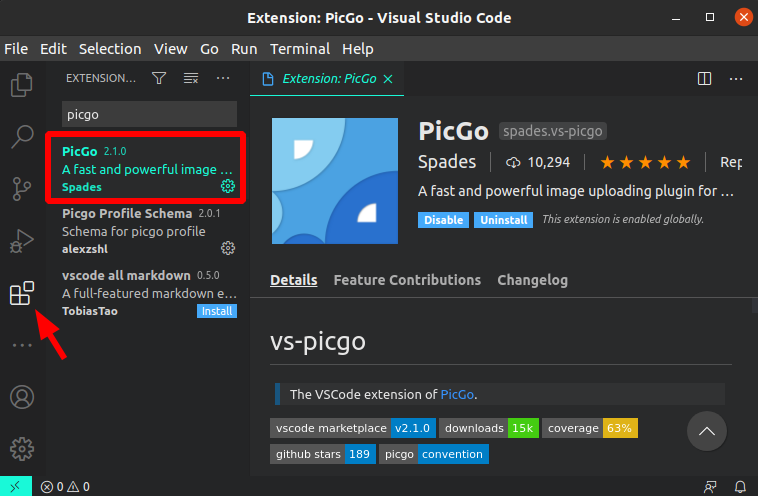Open the Source Control view
758x496 pixels.
click(x=22, y=189)
